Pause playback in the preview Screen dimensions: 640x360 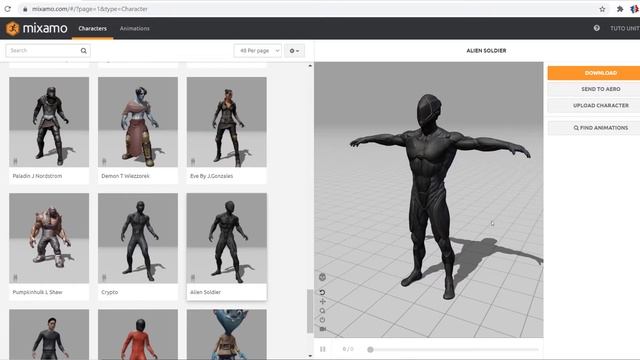coord(323,349)
